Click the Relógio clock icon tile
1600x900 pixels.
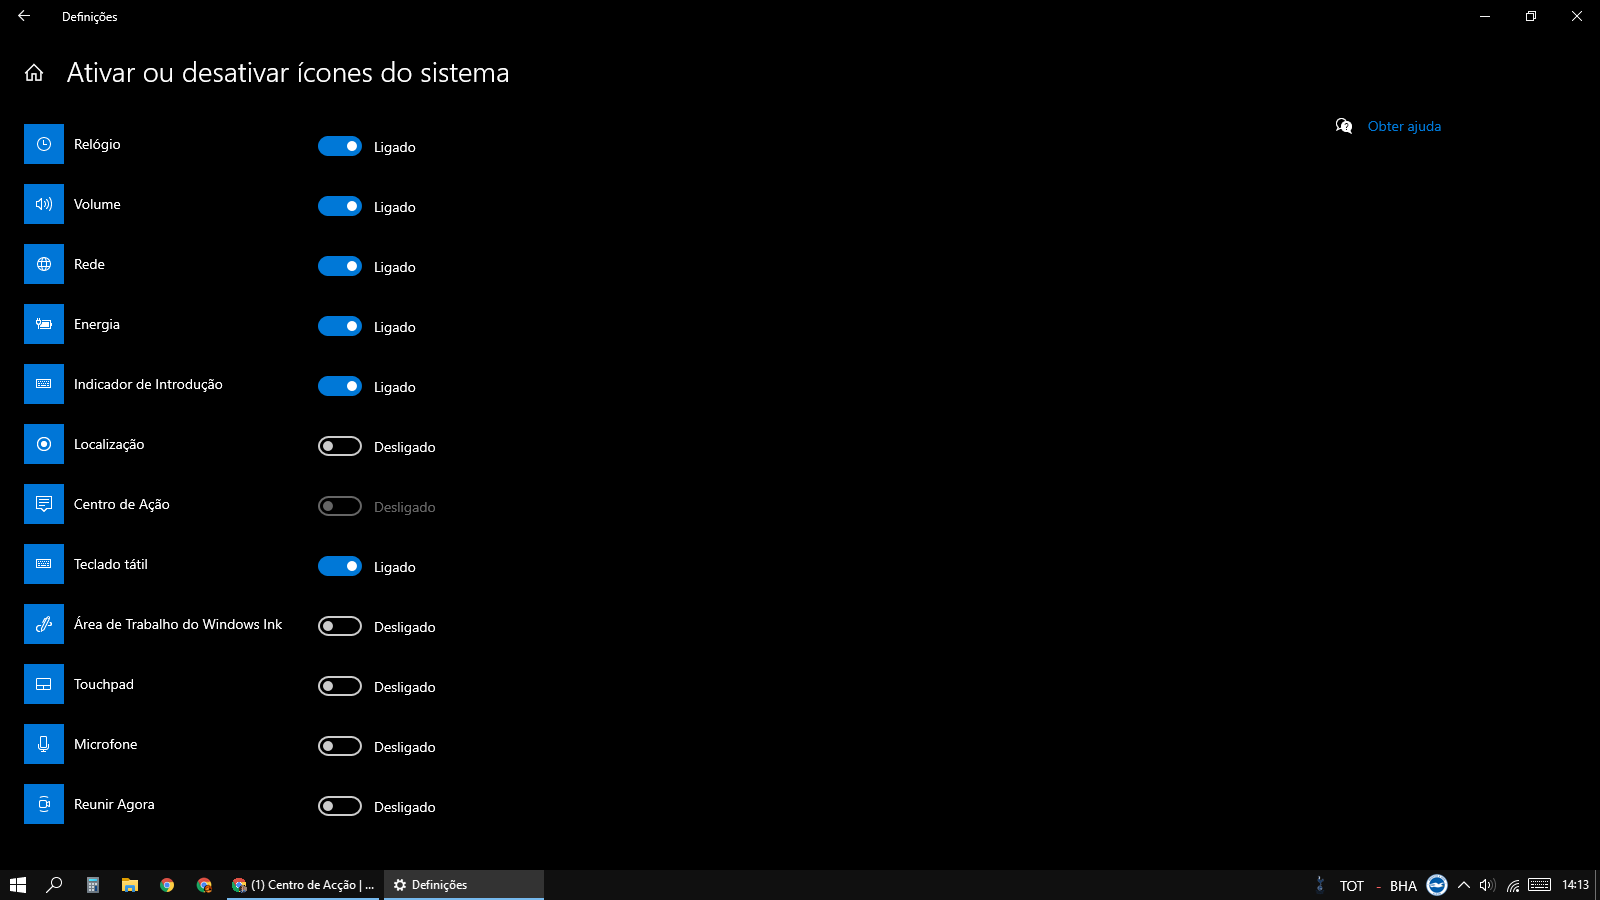click(44, 144)
